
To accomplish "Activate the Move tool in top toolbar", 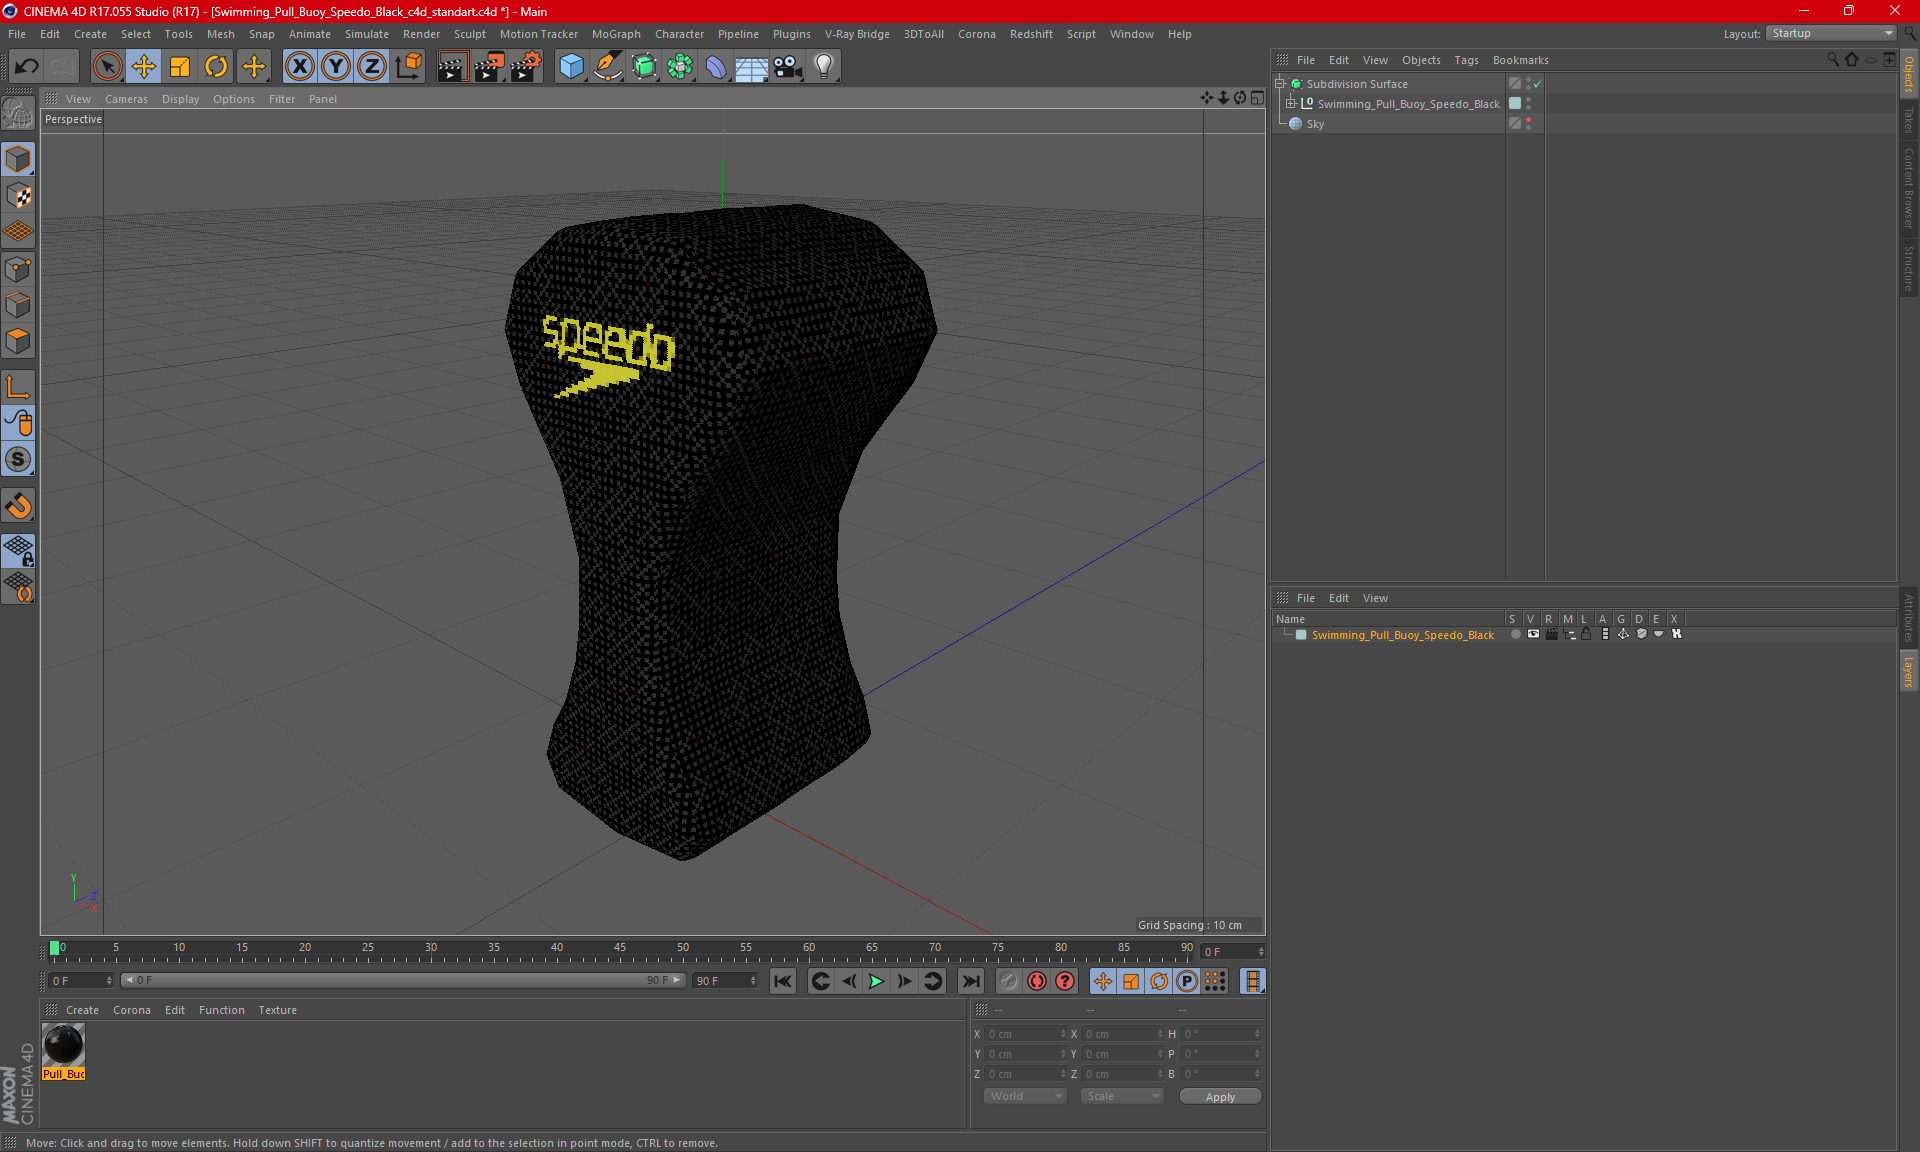I will (144, 67).
